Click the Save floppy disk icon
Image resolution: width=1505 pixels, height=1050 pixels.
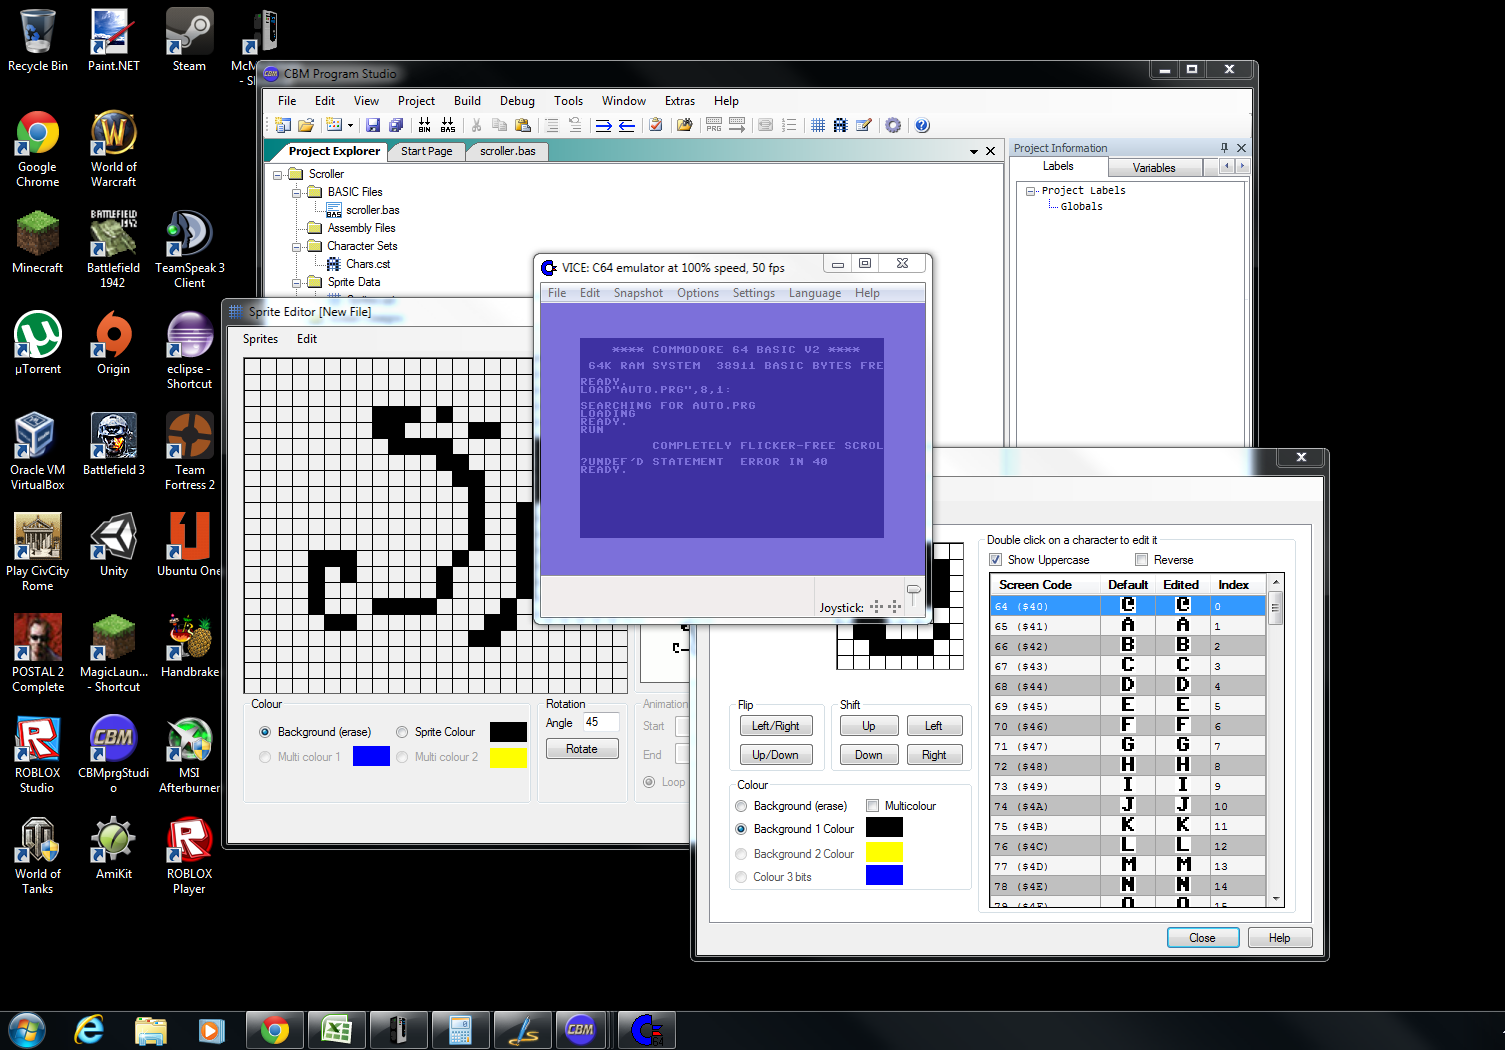click(373, 125)
